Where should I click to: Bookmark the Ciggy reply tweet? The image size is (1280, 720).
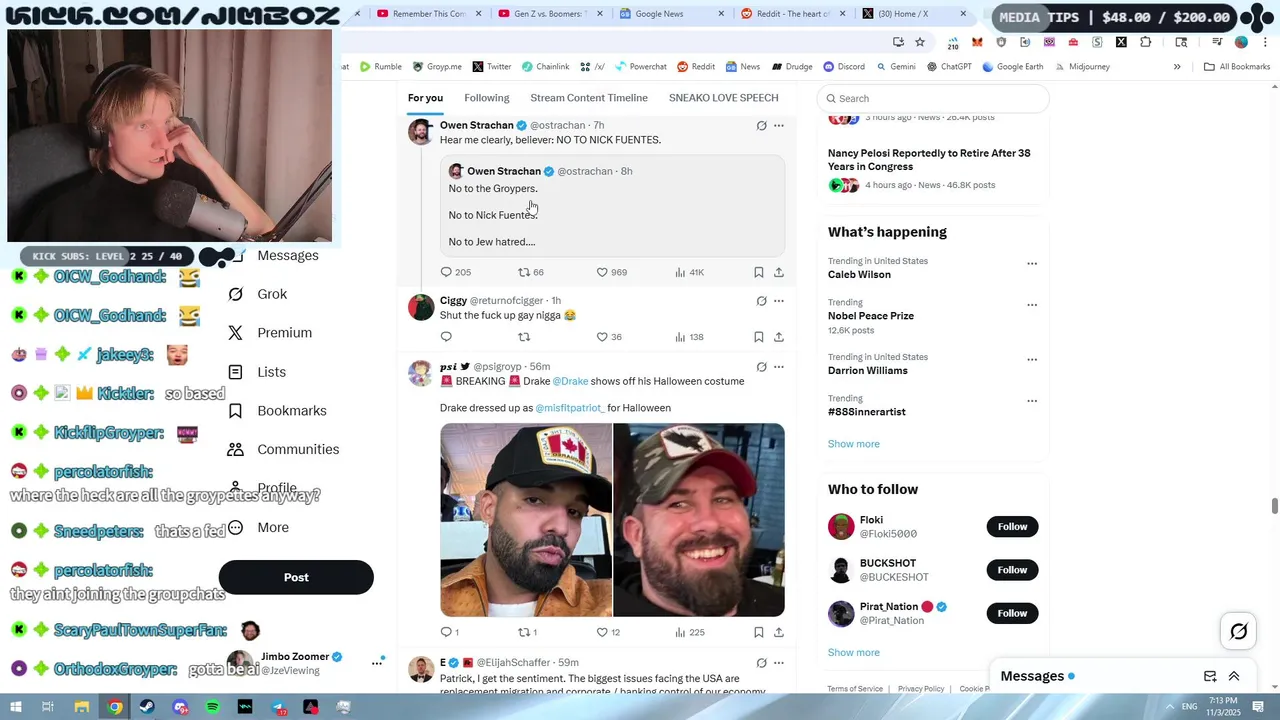[758, 337]
